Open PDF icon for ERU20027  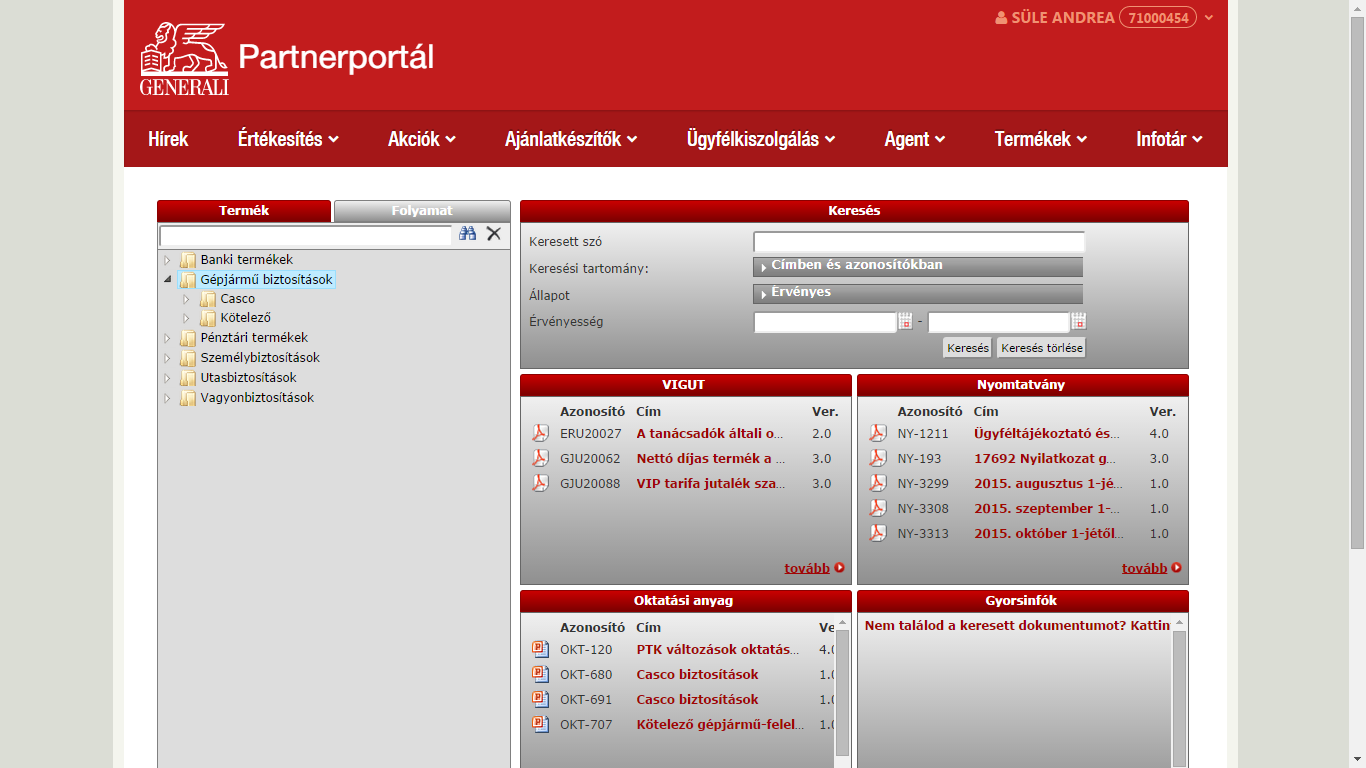540,433
